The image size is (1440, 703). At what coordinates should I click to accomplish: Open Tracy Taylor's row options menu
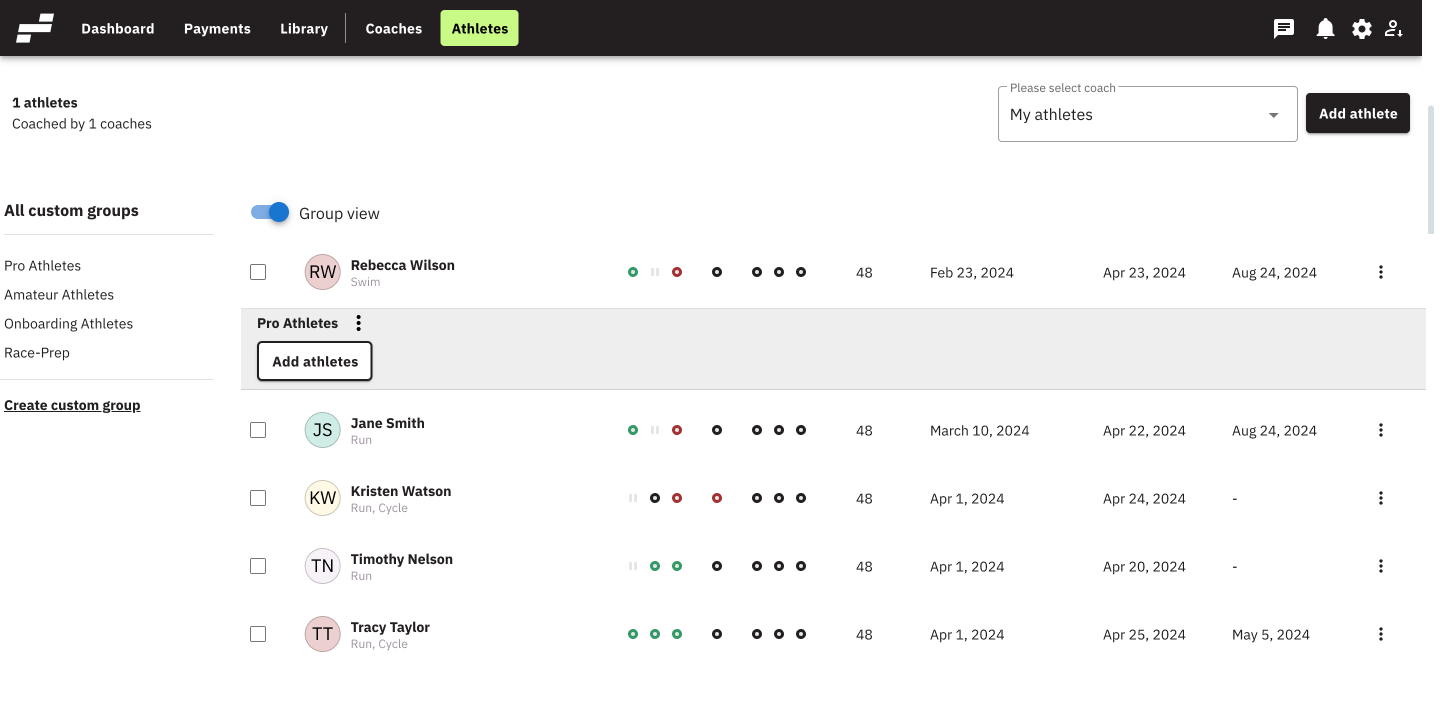click(x=1381, y=634)
